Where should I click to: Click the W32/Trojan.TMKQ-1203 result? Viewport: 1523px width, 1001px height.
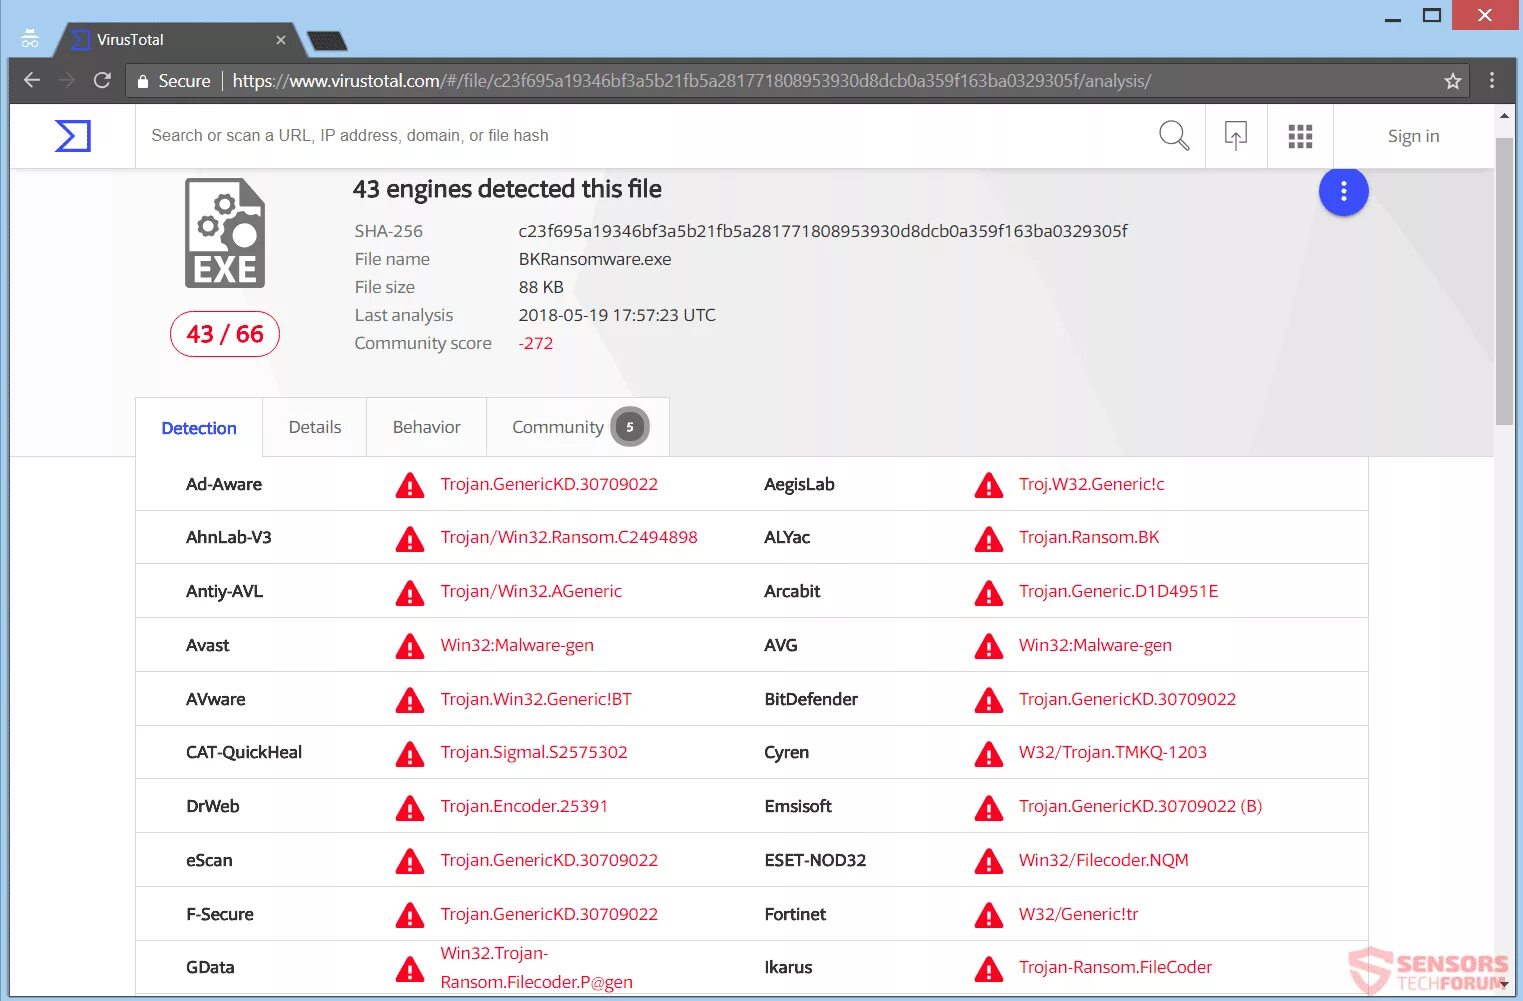point(1113,752)
